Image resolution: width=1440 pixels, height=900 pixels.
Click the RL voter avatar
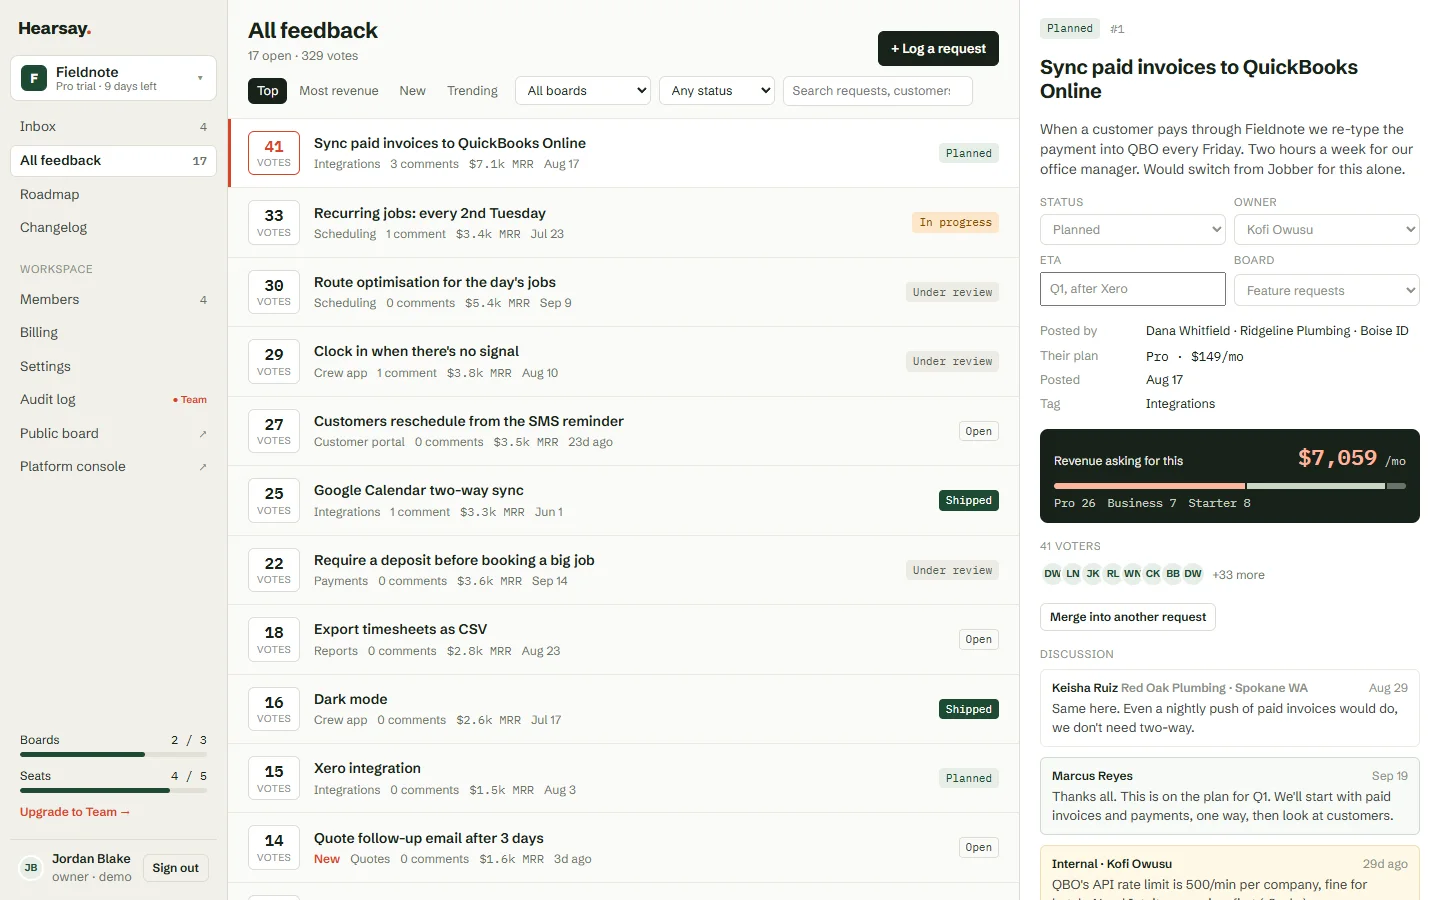click(x=1113, y=574)
